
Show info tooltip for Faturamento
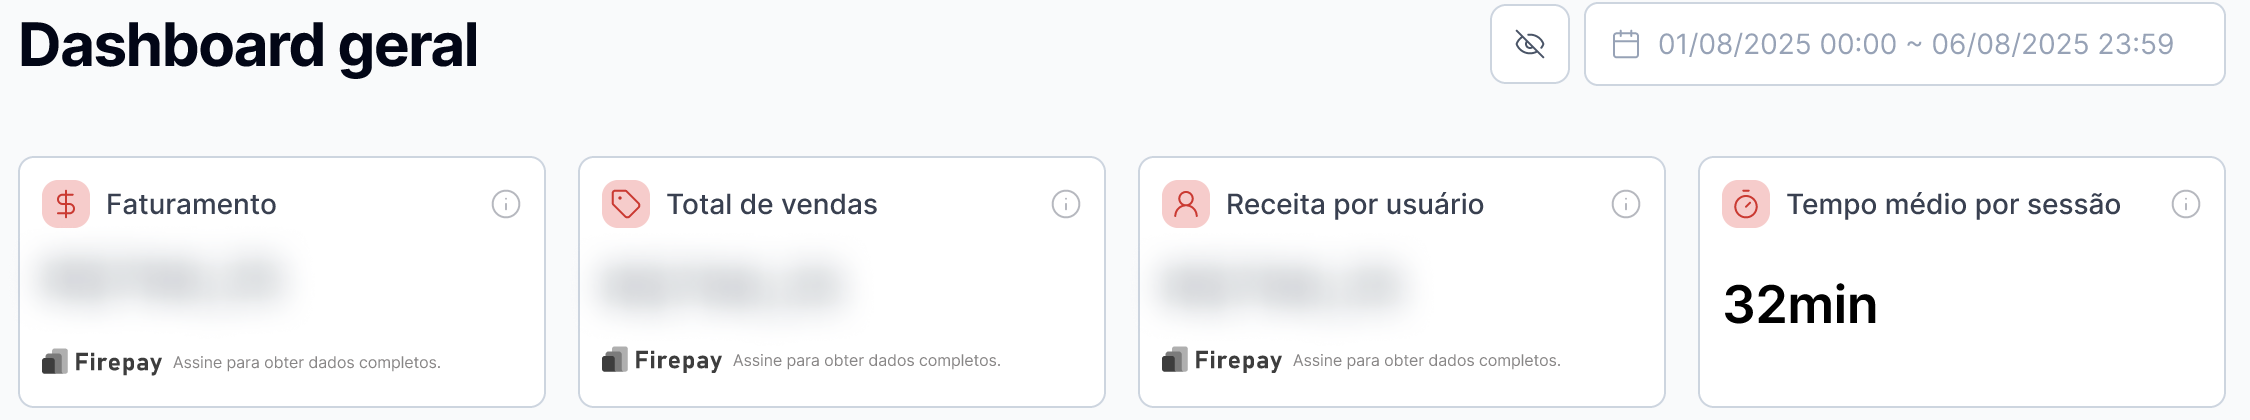click(x=506, y=204)
